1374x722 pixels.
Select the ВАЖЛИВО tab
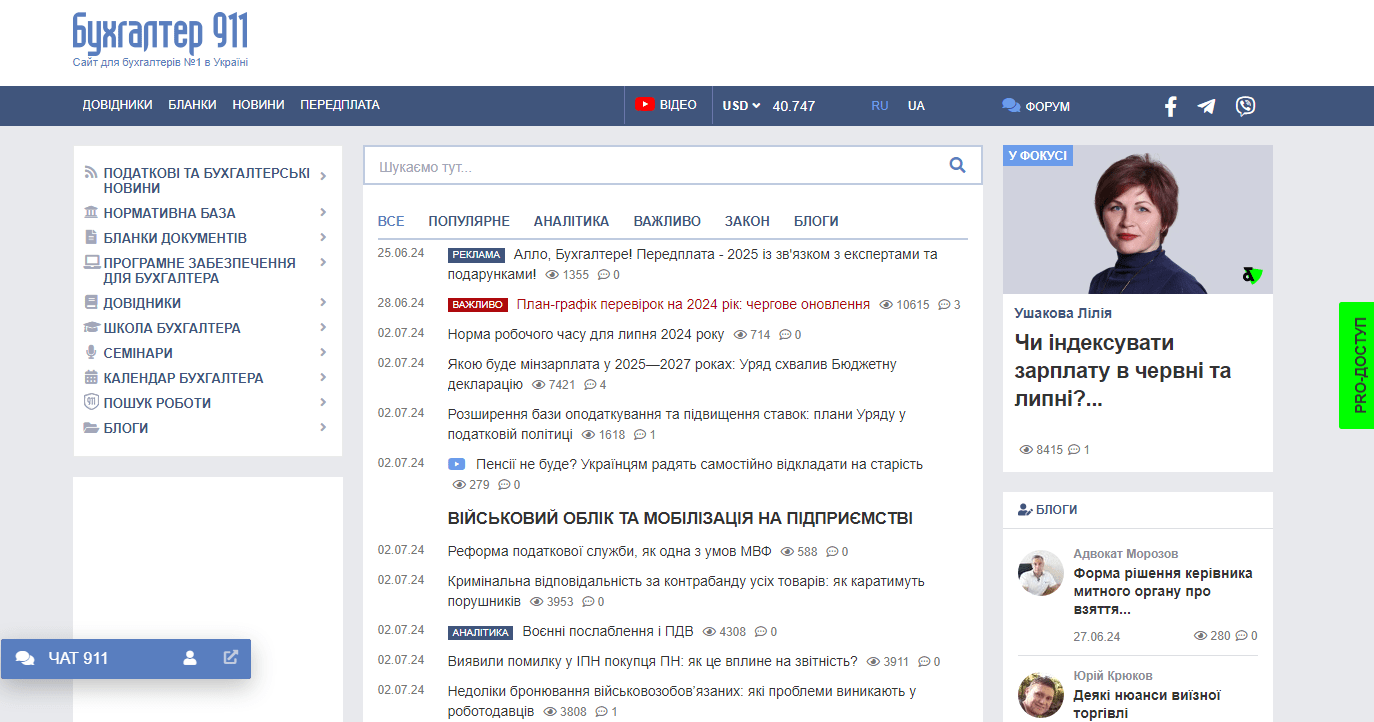(667, 221)
